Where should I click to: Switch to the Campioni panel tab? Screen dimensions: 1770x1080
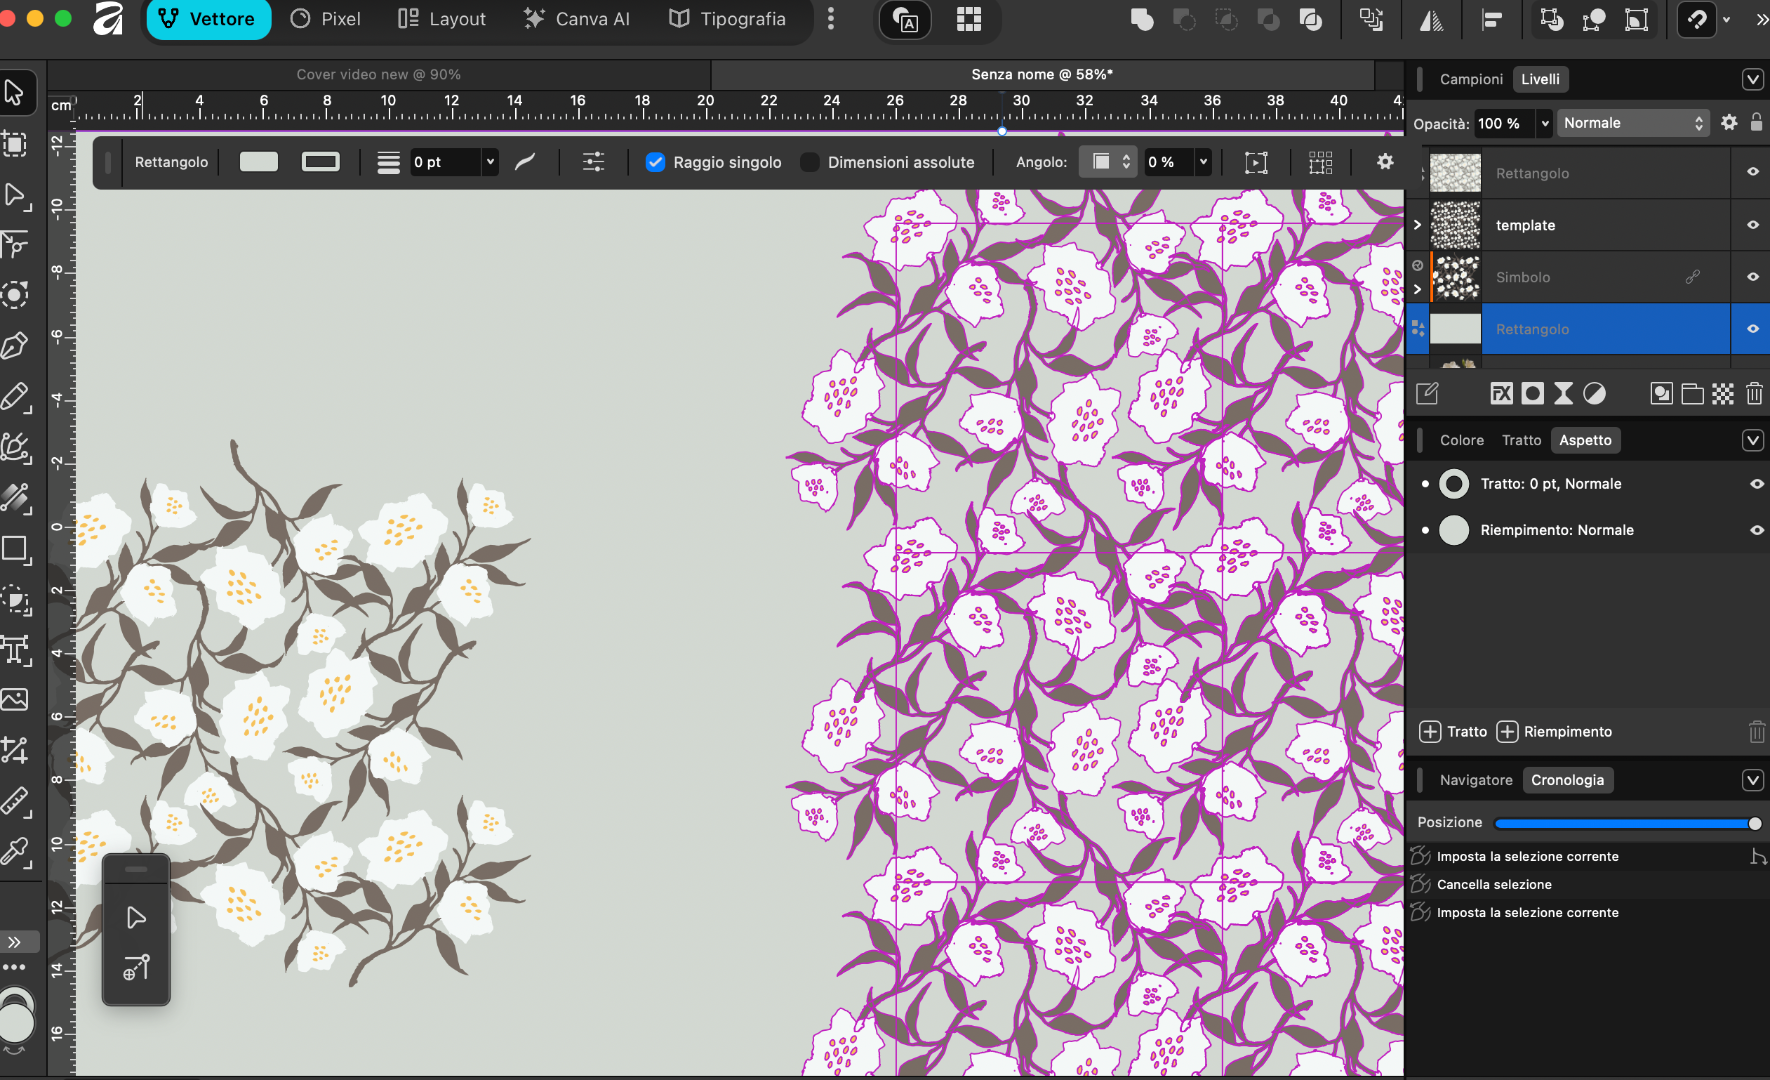click(1471, 79)
